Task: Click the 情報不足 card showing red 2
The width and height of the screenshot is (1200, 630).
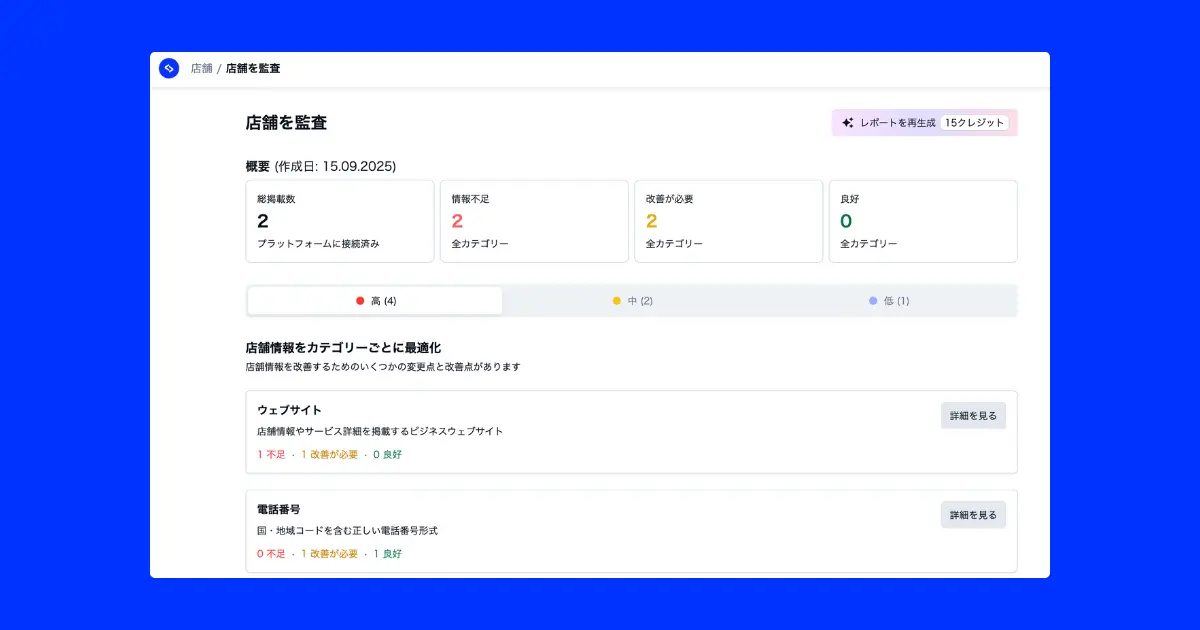Action: (x=534, y=221)
